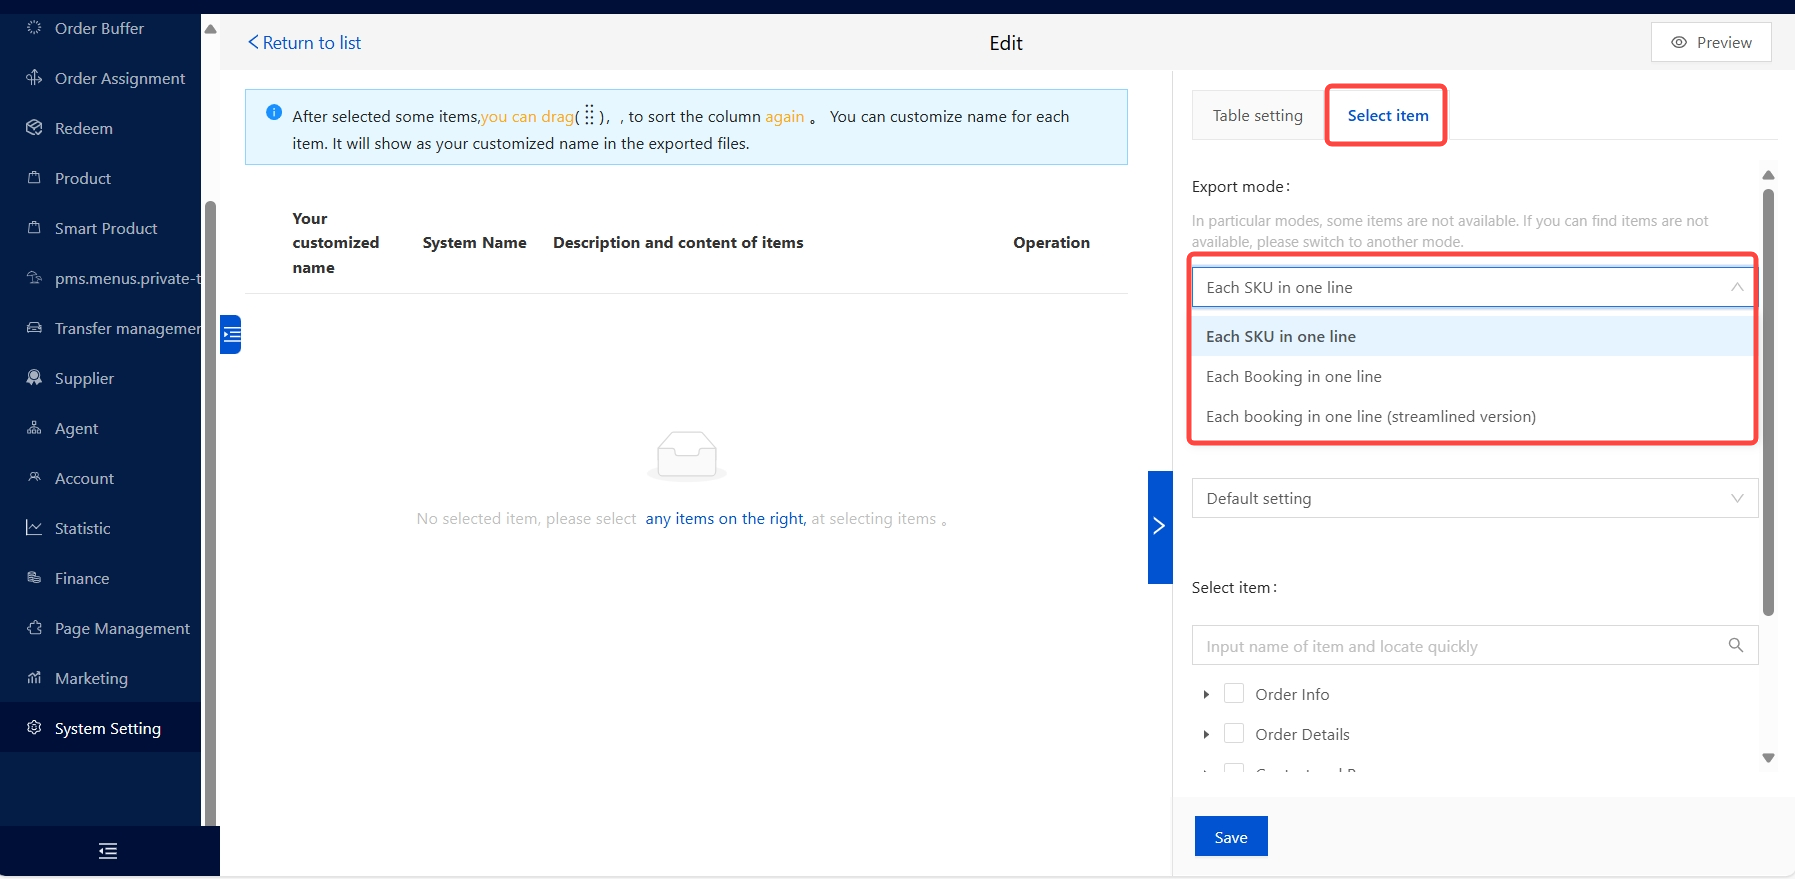Open the Finance menu in sidebar
Viewport: 1795px width, 879px height.
82,578
